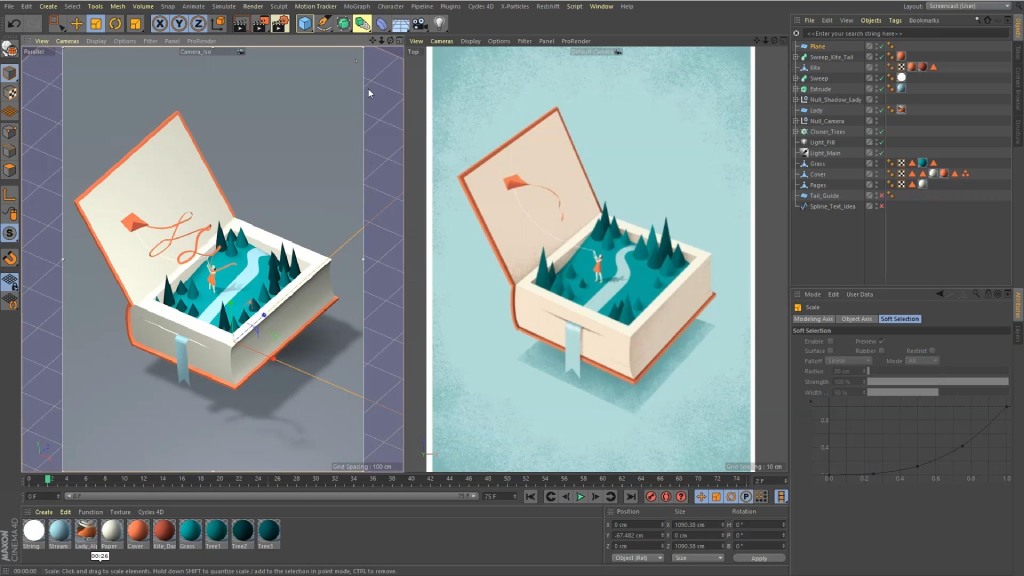Open the Cube primitive object icon
The image size is (1024, 576).
coord(305,23)
